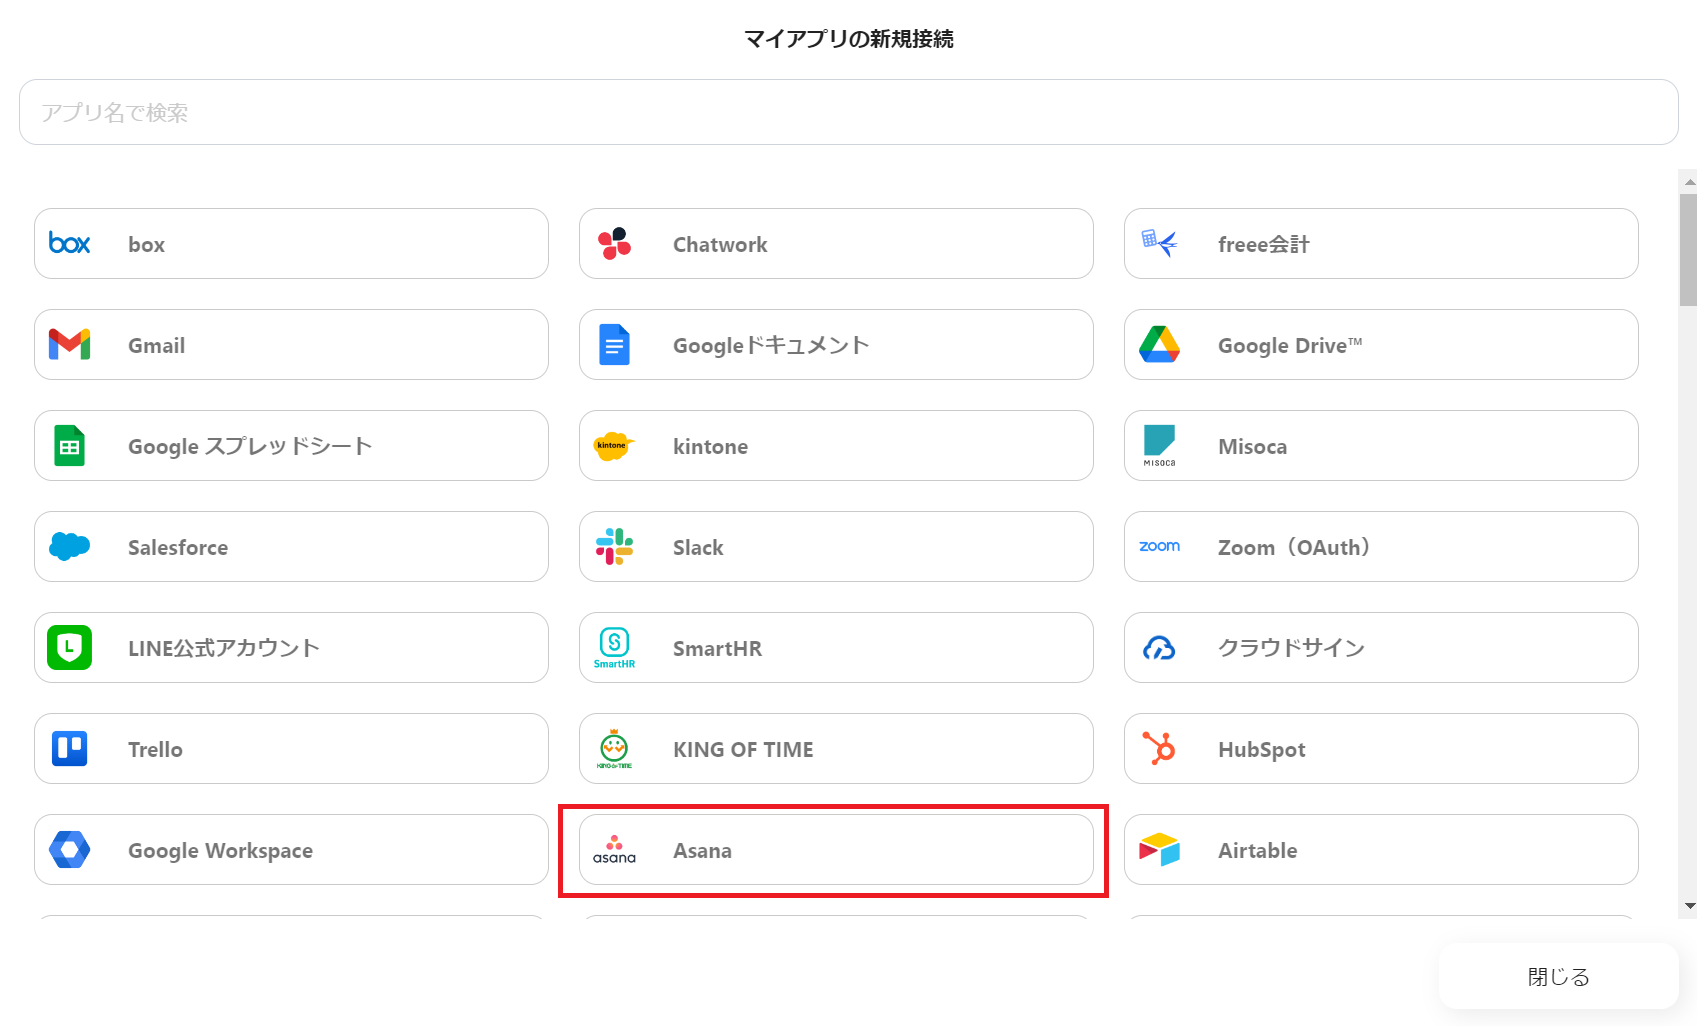Screen dimensions: 1697x1026
Task: Click the box logo icon
Action: click(x=69, y=244)
